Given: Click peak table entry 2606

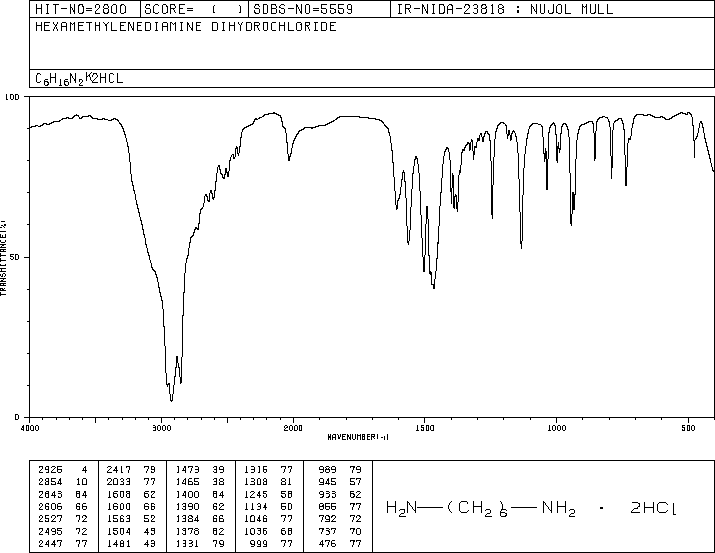Looking at the screenshot, I should (50, 506).
